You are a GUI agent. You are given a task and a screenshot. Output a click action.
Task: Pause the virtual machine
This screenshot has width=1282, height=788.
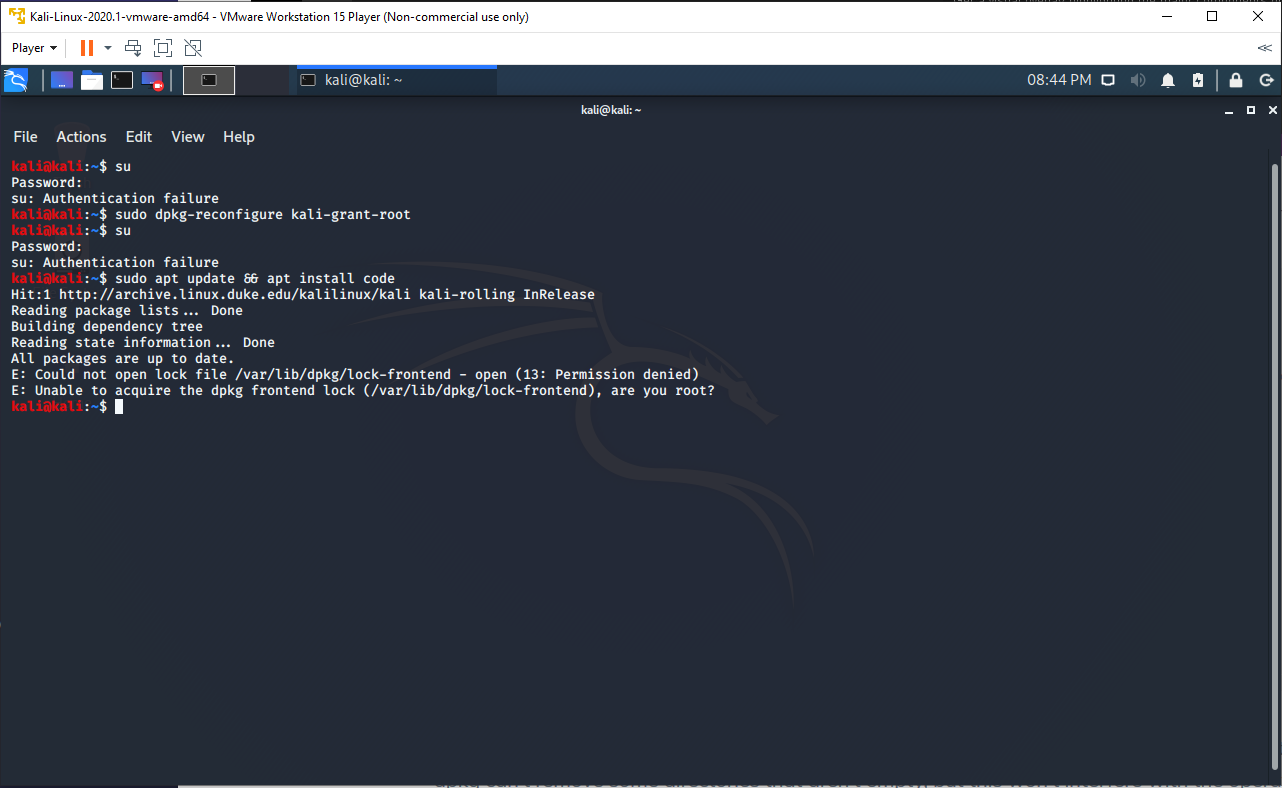point(87,48)
